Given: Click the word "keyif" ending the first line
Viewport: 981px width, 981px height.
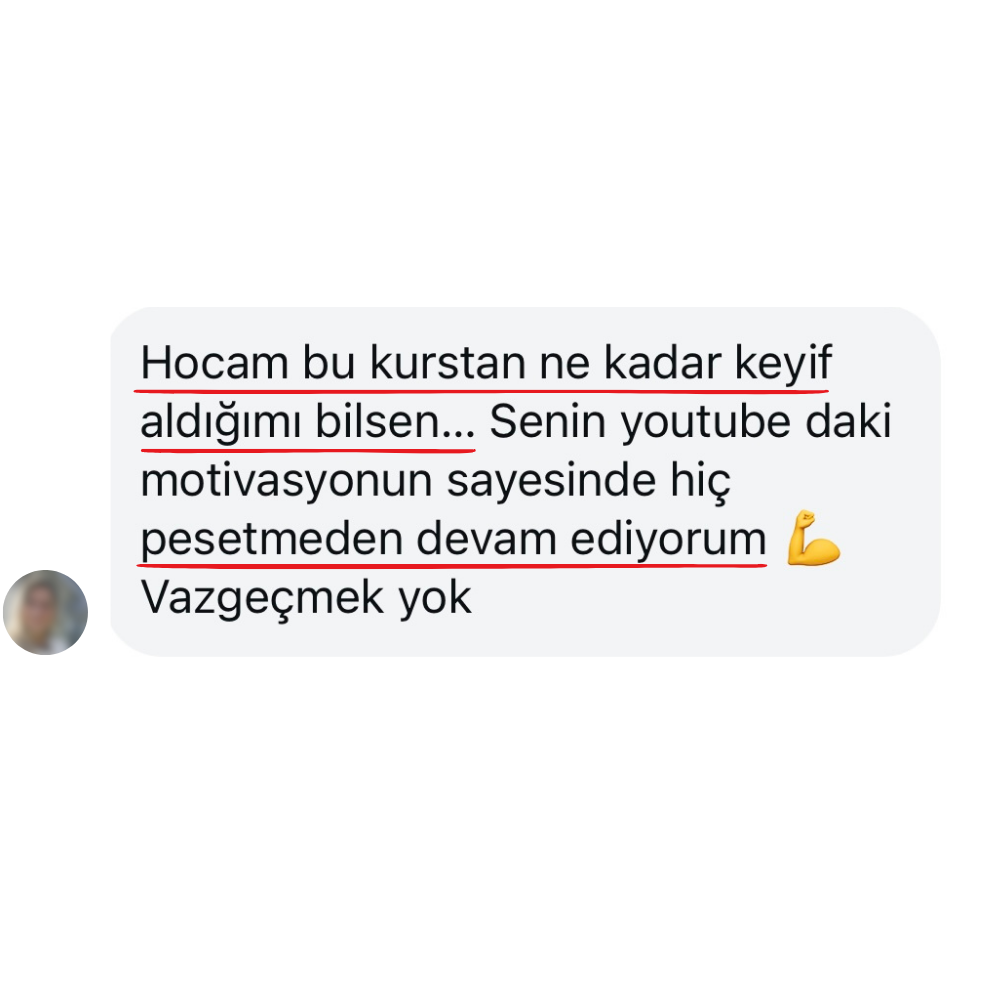Looking at the screenshot, I should [x=783, y=363].
